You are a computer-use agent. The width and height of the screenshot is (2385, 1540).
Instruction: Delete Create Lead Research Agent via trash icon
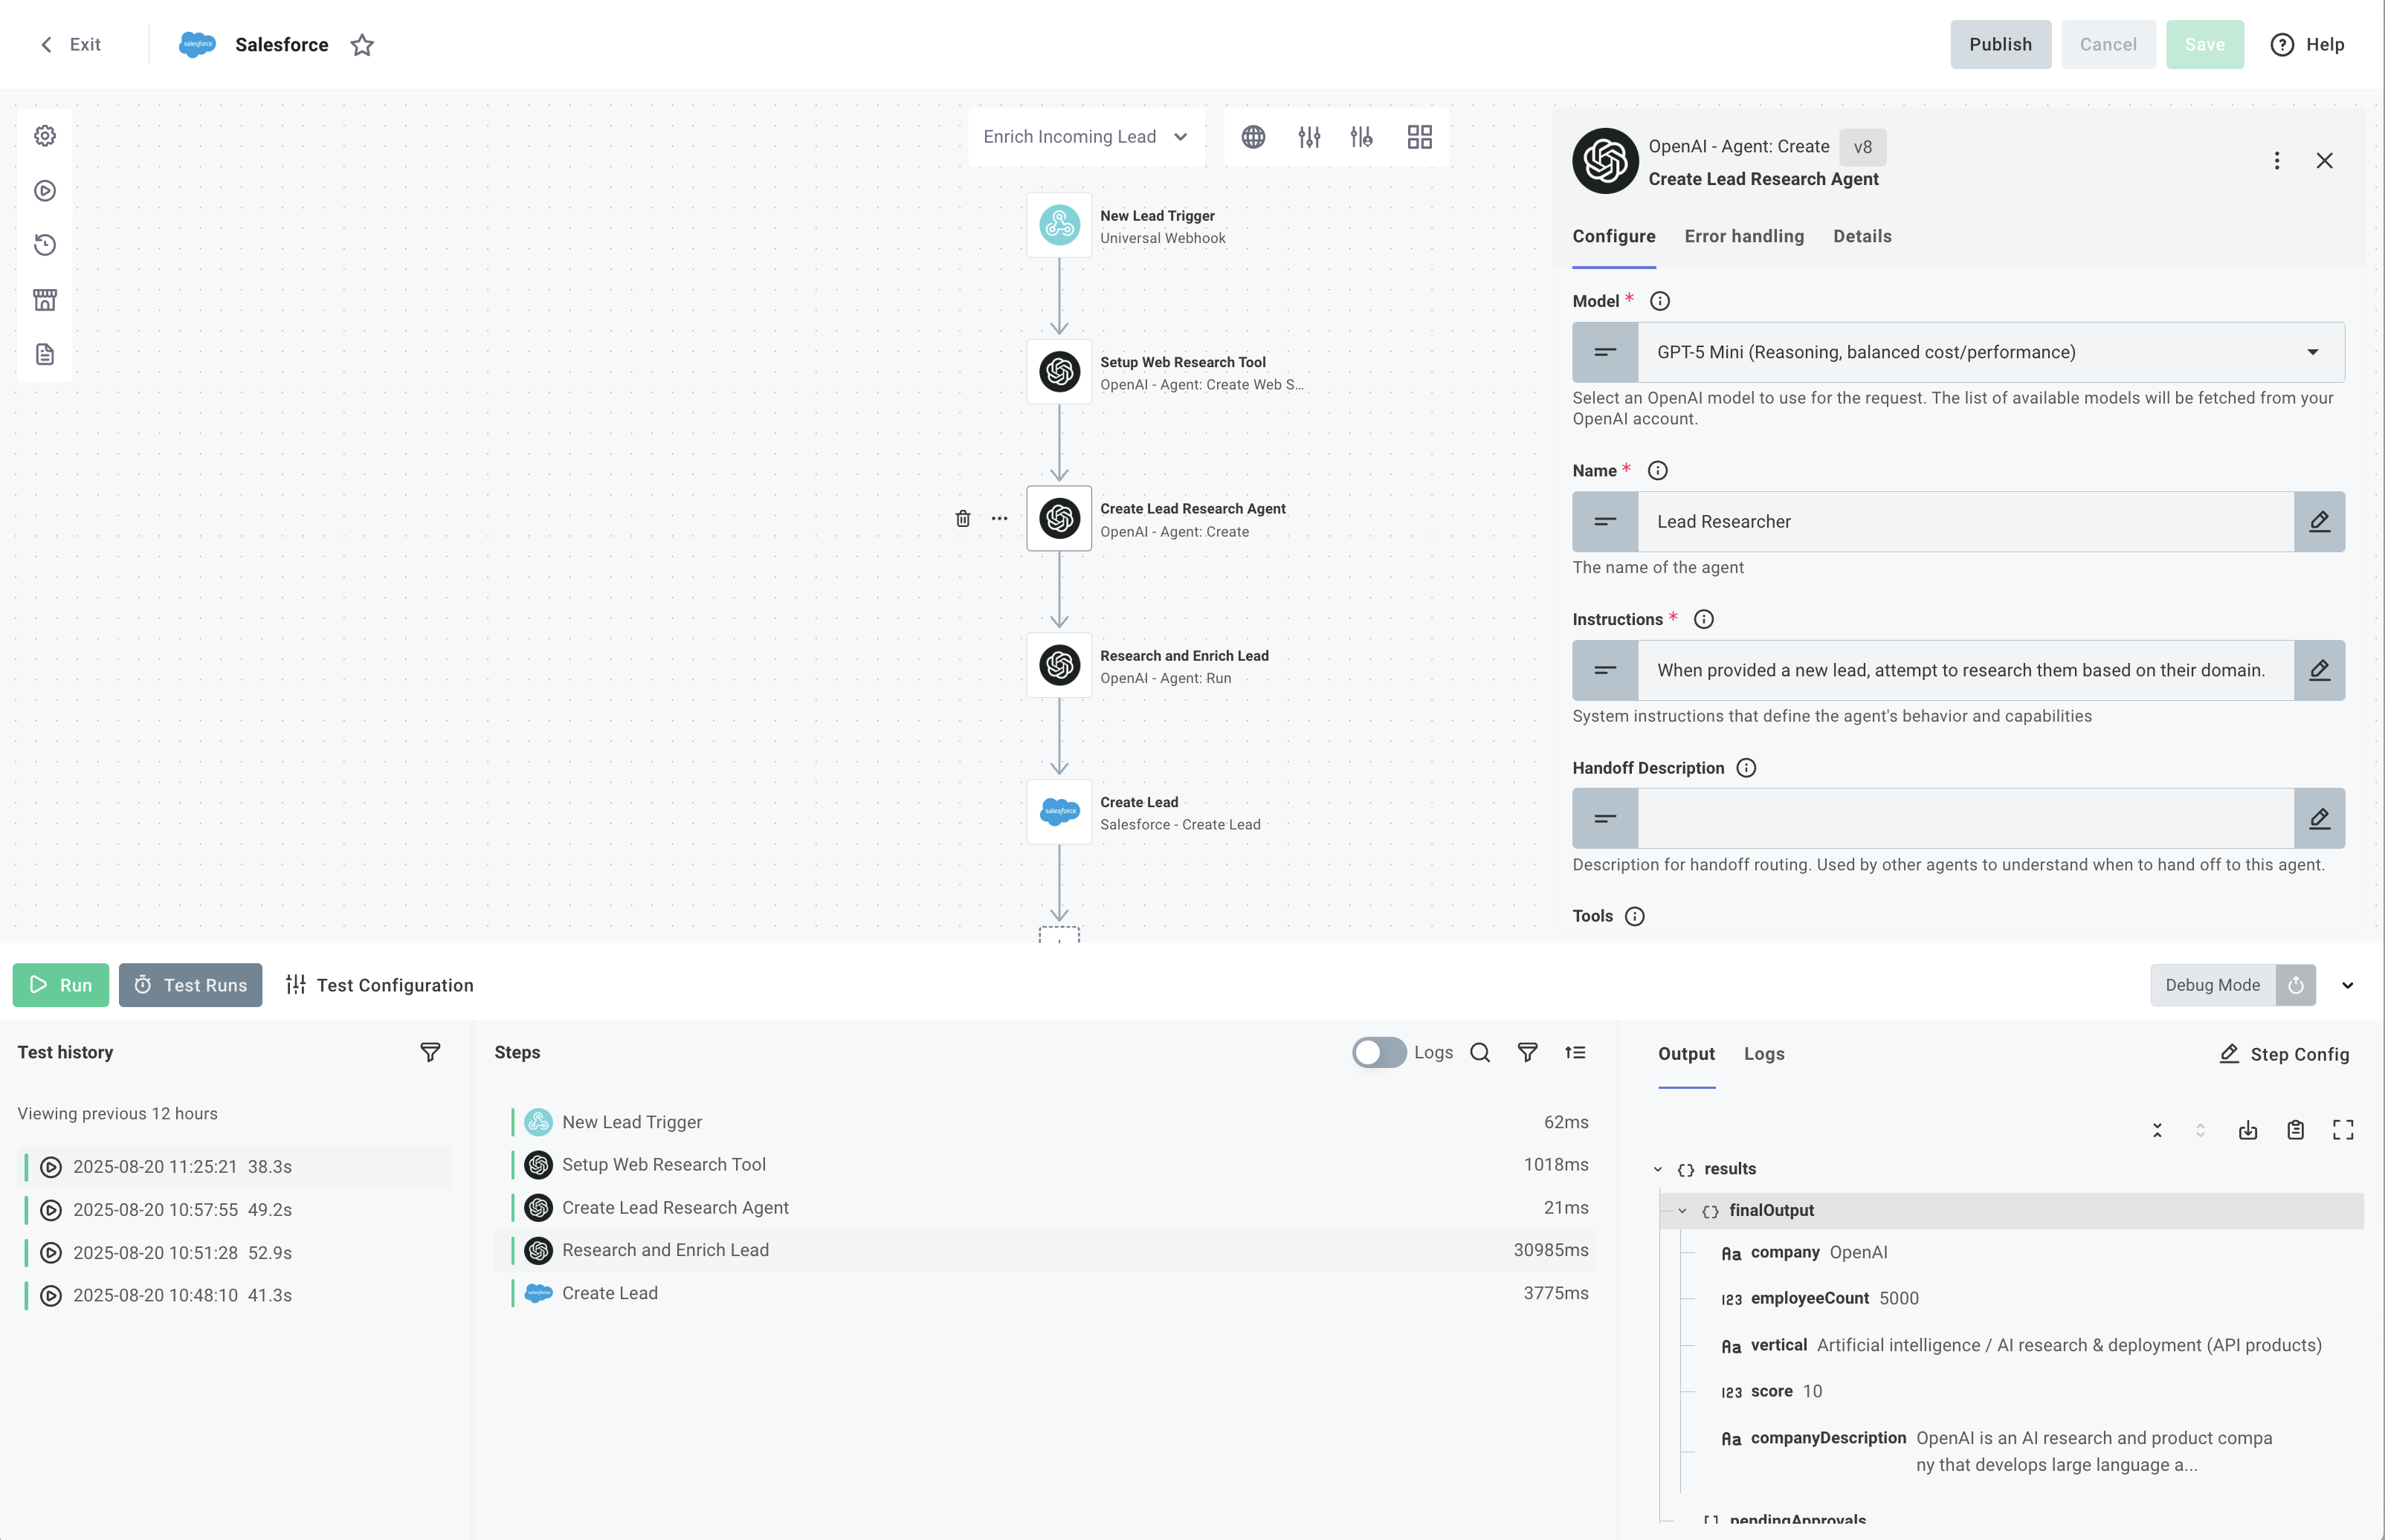click(962, 518)
